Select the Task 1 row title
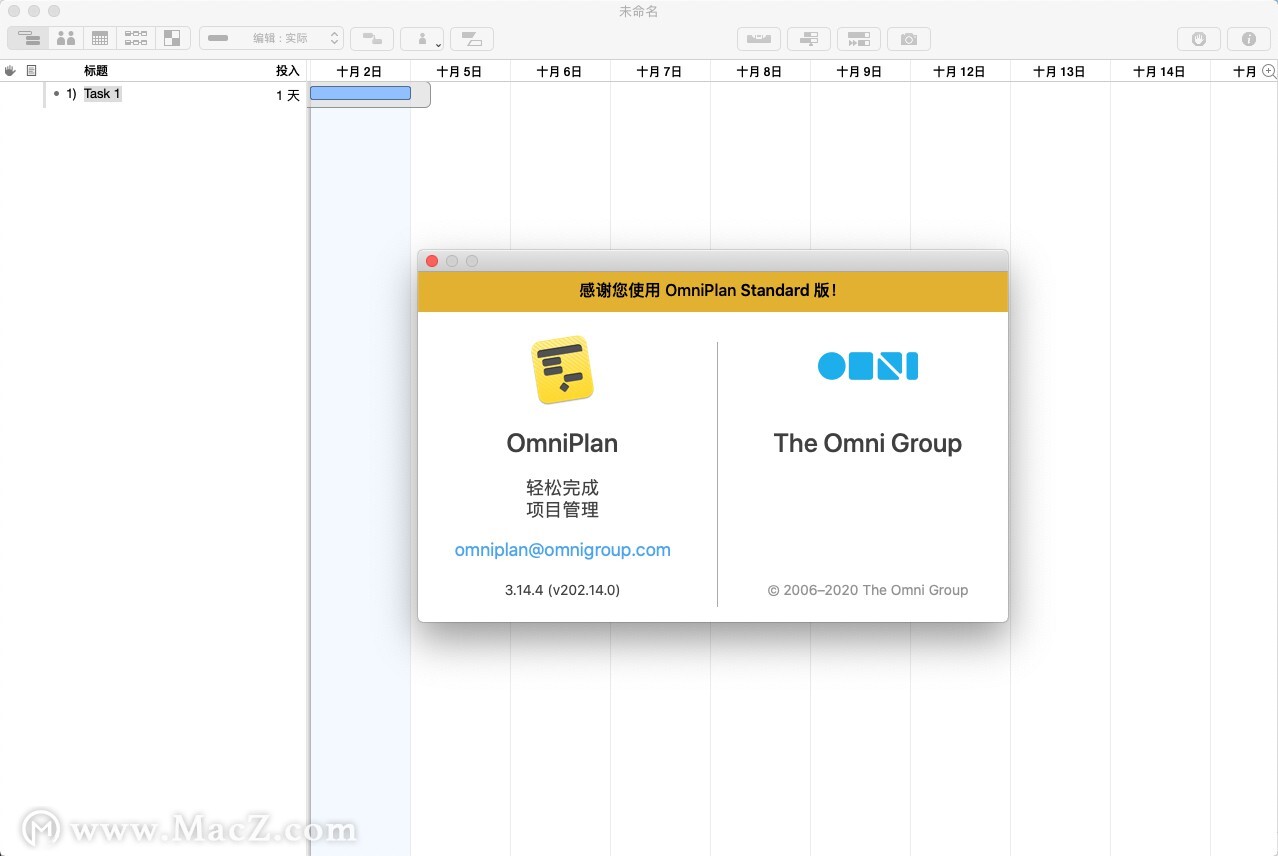 102,94
